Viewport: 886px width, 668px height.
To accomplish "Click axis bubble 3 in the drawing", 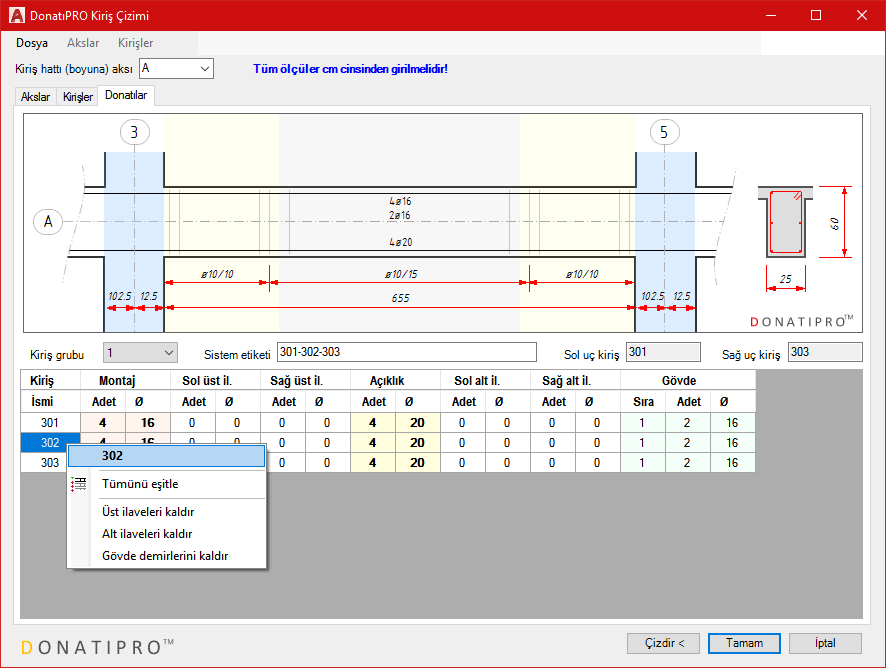I will pos(134,132).
